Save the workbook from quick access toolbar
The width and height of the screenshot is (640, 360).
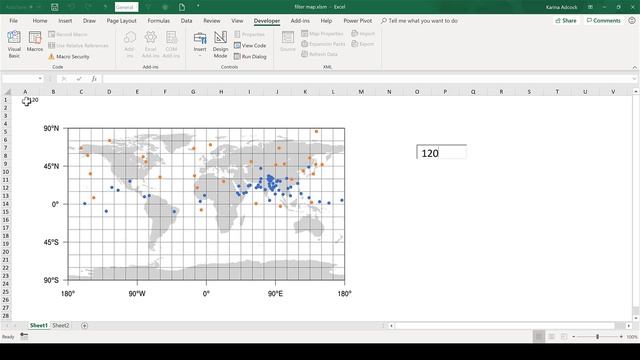(x=55, y=7)
